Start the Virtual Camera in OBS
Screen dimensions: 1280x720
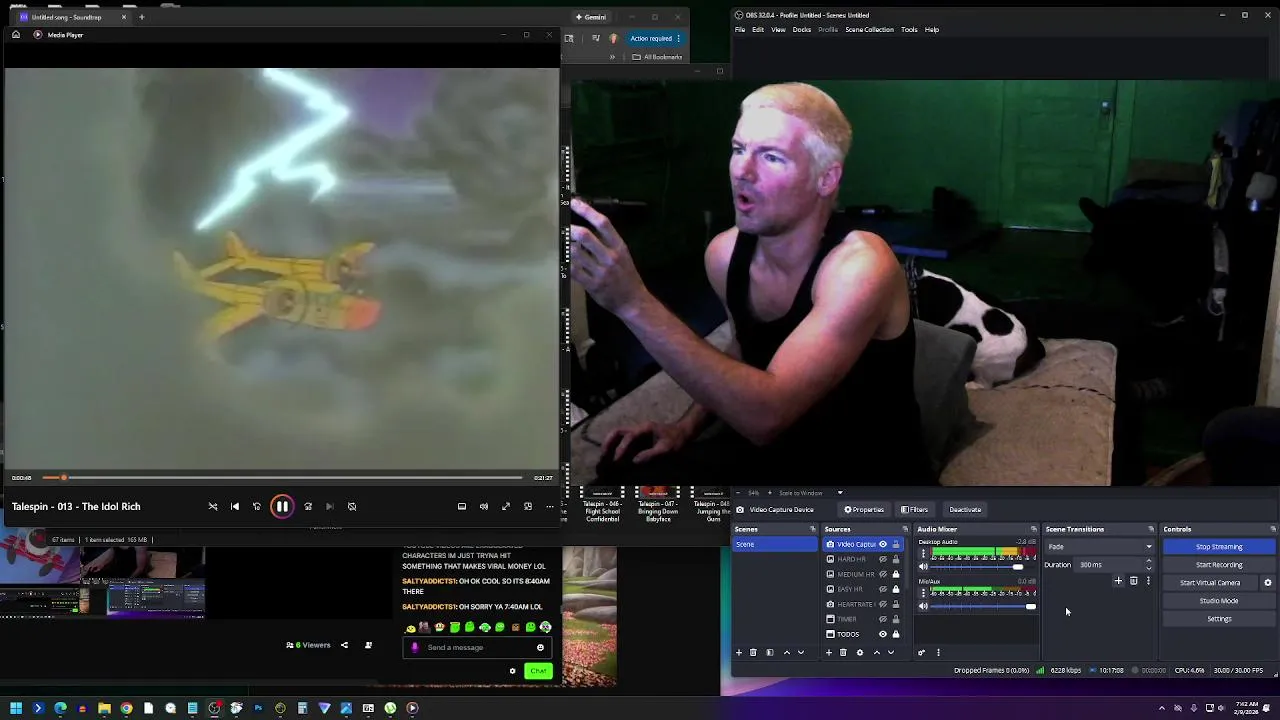[1210, 583]
